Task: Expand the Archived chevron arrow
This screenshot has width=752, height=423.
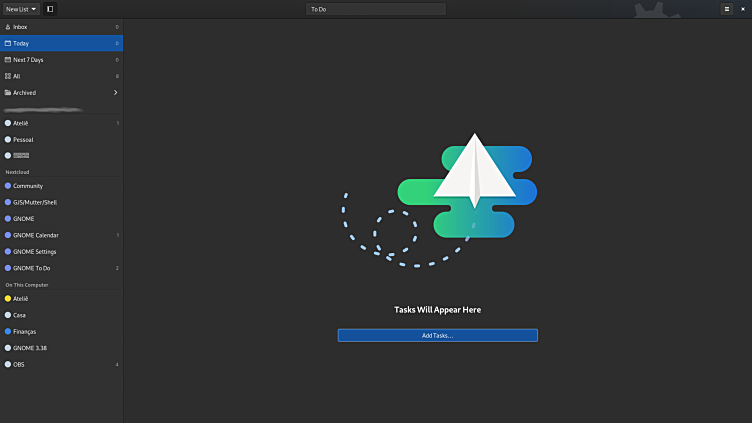Action: pyautogui.click(x=115, y=93)
